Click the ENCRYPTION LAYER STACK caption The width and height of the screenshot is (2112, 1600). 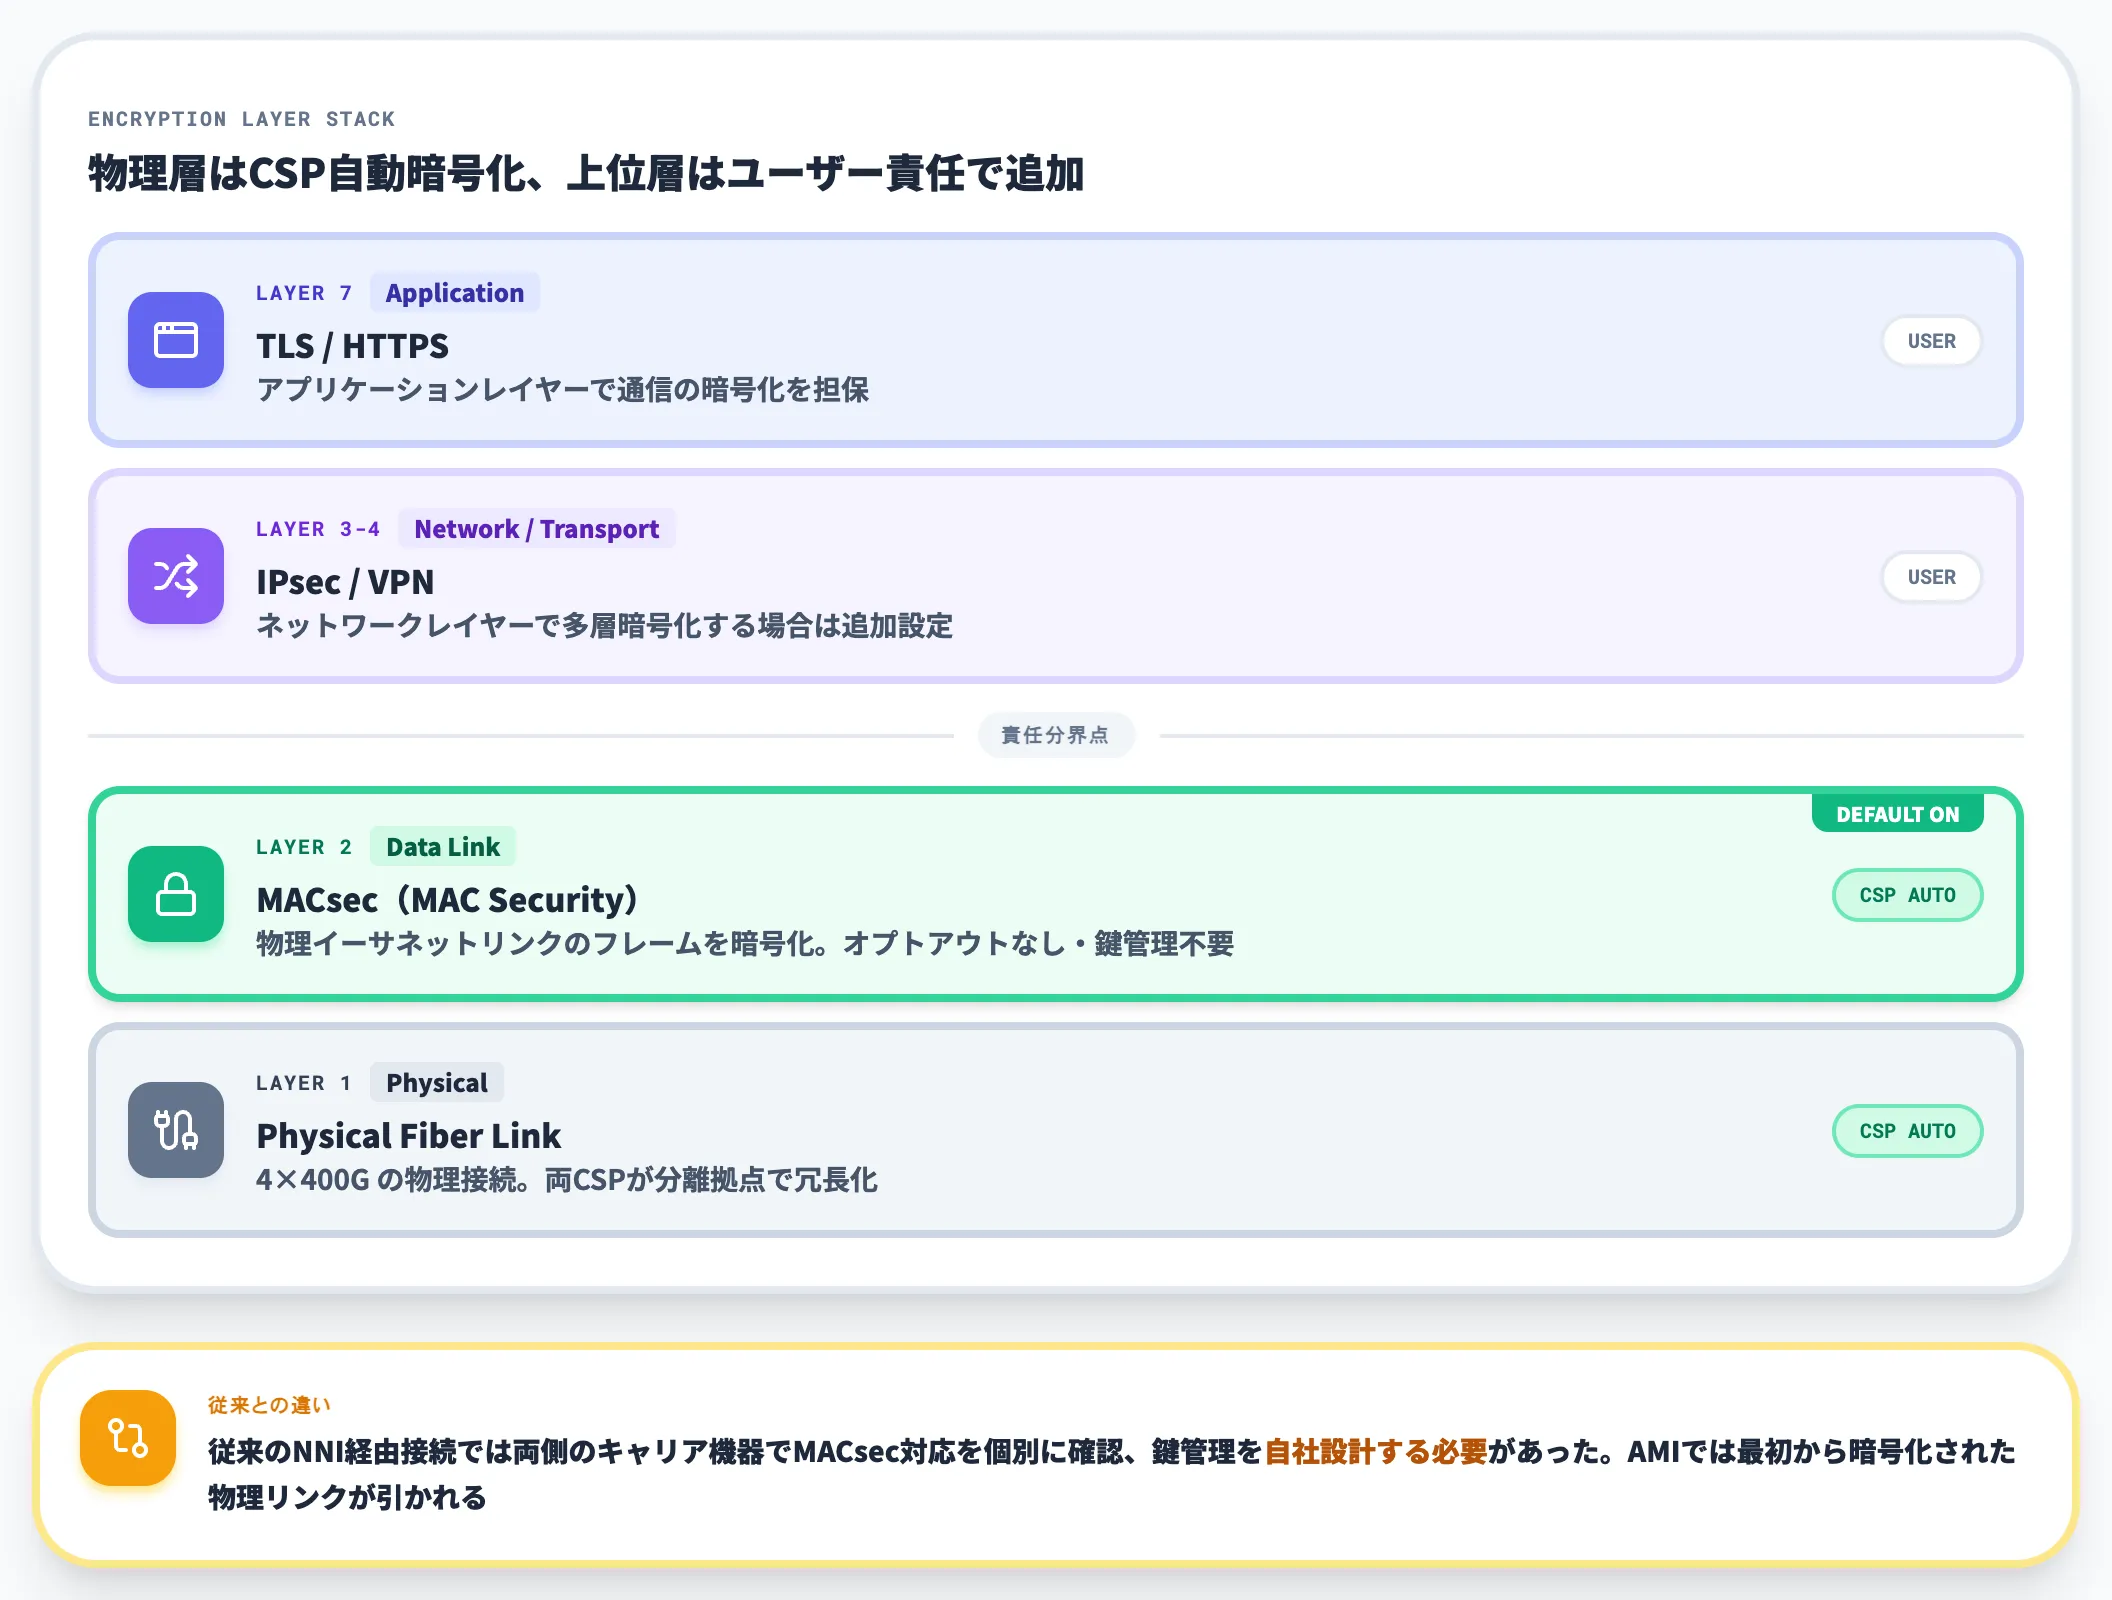[241, 119]
